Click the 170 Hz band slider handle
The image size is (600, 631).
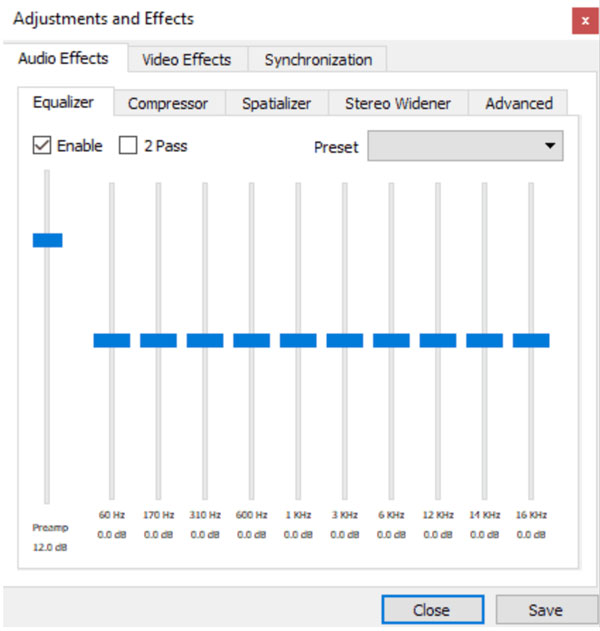coord(159,340)
